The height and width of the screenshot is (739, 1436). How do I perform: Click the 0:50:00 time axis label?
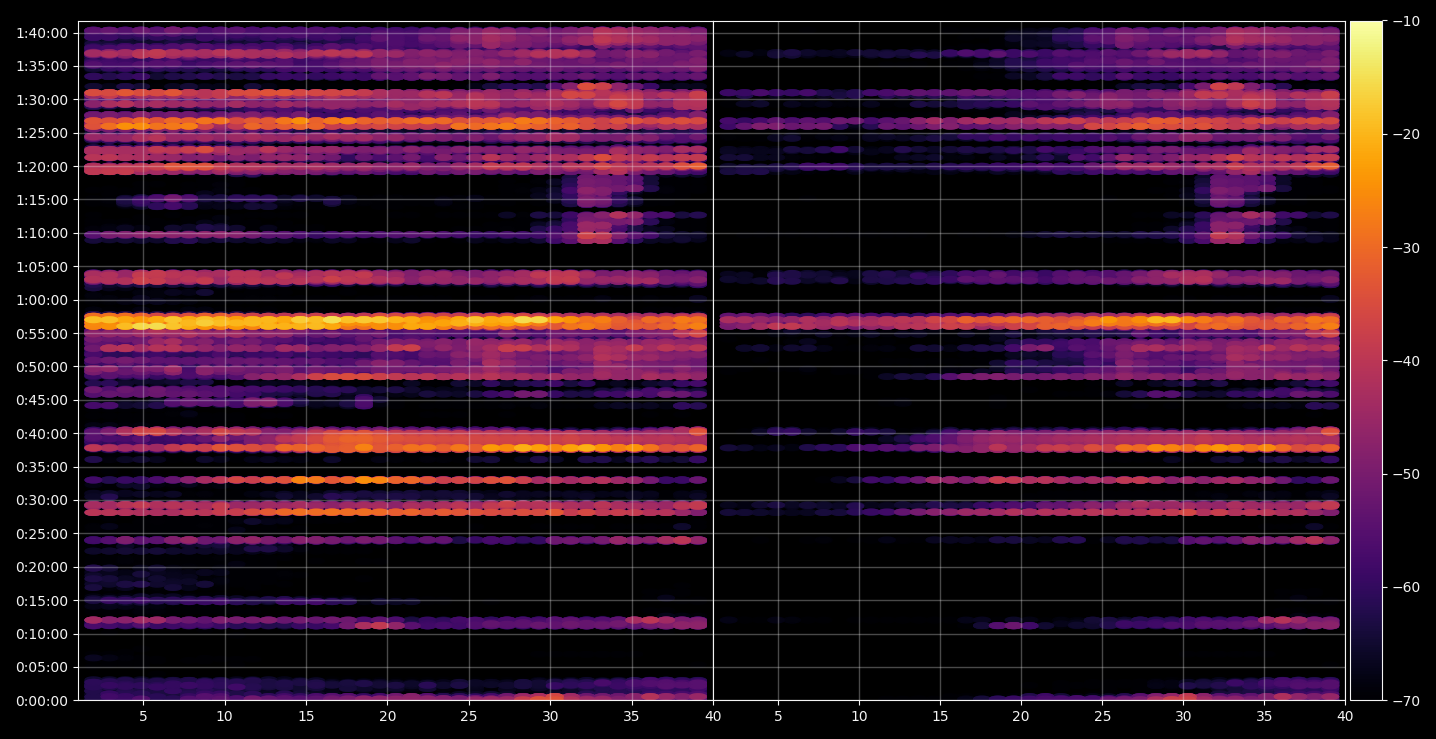[42, 367]
